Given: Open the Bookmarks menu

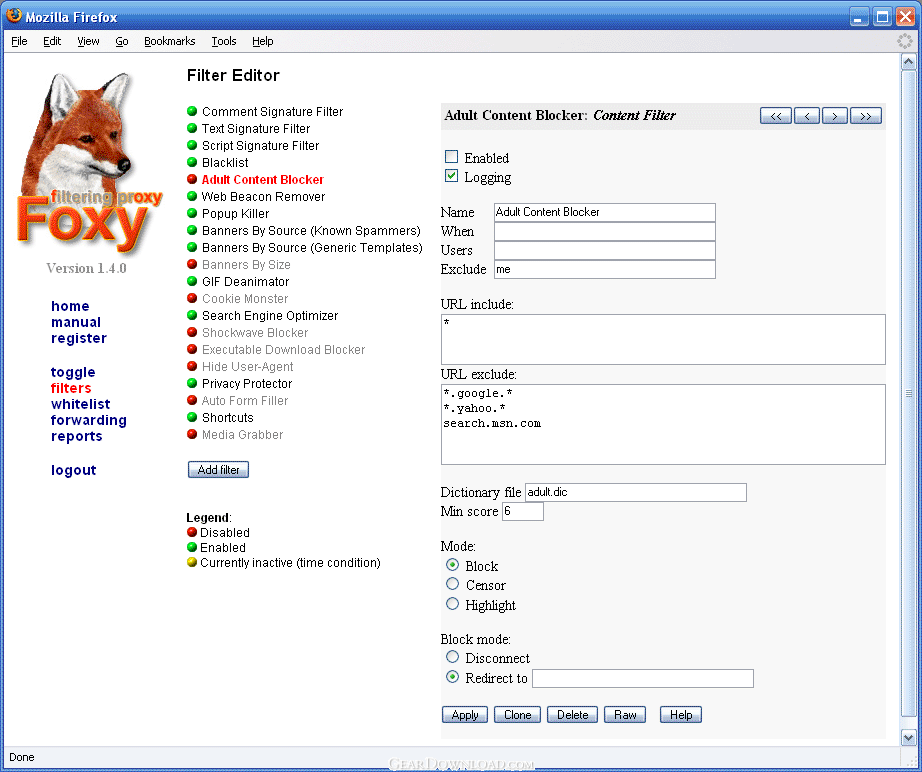Looking at the screenshot, I should (x=169, y=41).
